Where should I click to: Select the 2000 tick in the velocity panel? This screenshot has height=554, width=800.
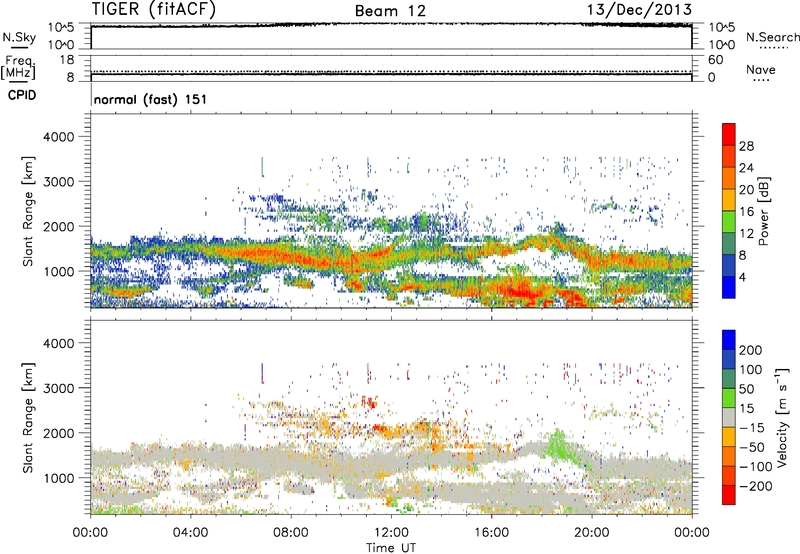pos(59,433)
